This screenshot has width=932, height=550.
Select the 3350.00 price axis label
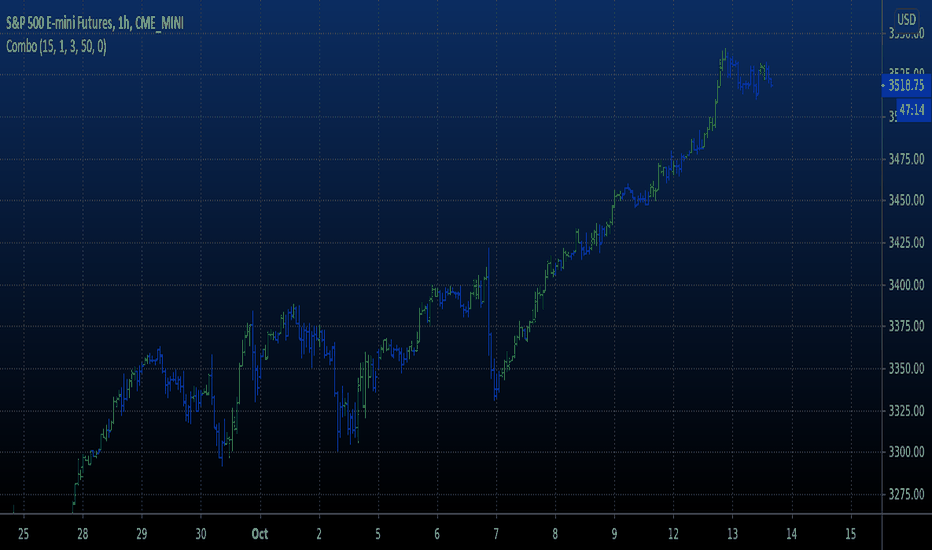pos(906,369)
